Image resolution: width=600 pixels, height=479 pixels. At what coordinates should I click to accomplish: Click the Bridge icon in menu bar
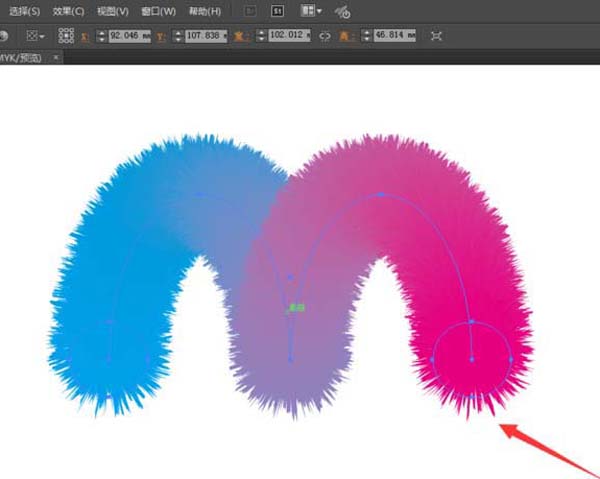250,11
